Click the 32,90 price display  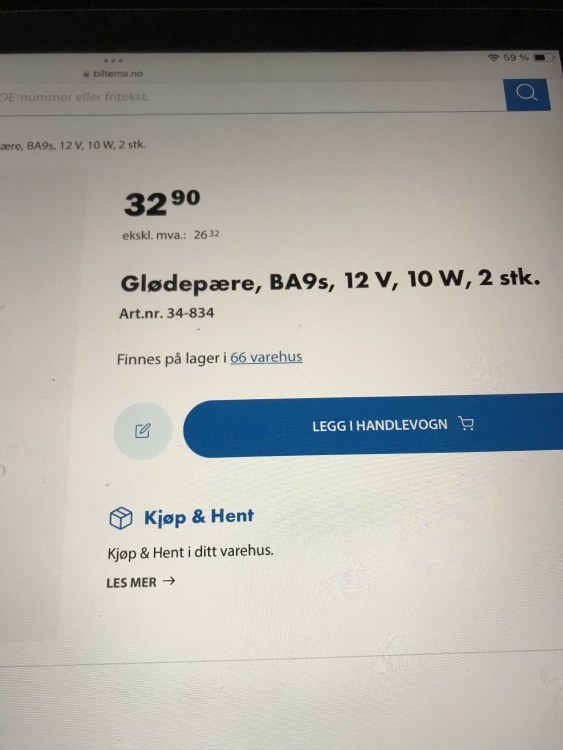162,203
